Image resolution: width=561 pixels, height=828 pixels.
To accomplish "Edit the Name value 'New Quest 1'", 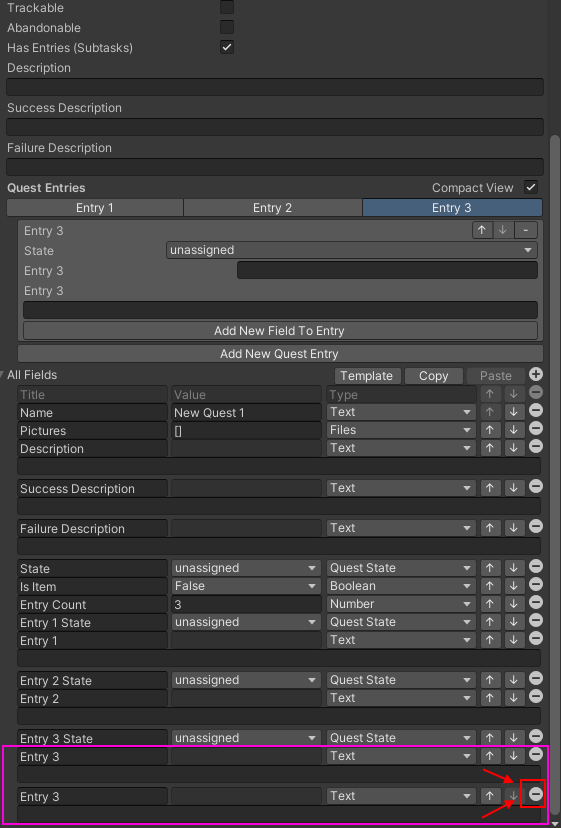I will (x=246, y=412).
